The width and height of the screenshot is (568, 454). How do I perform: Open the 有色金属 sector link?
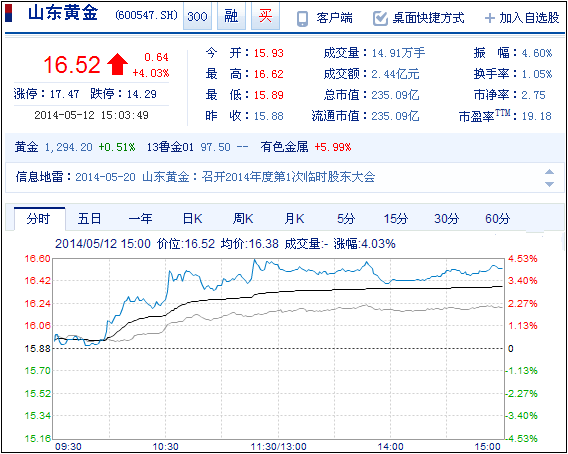click(284, 147)
